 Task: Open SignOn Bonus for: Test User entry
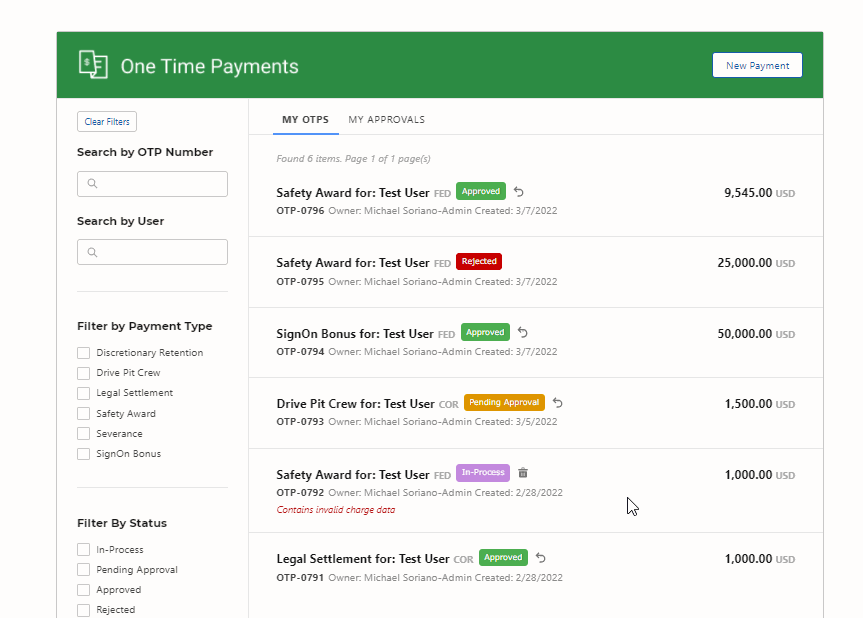click(355, 333)
